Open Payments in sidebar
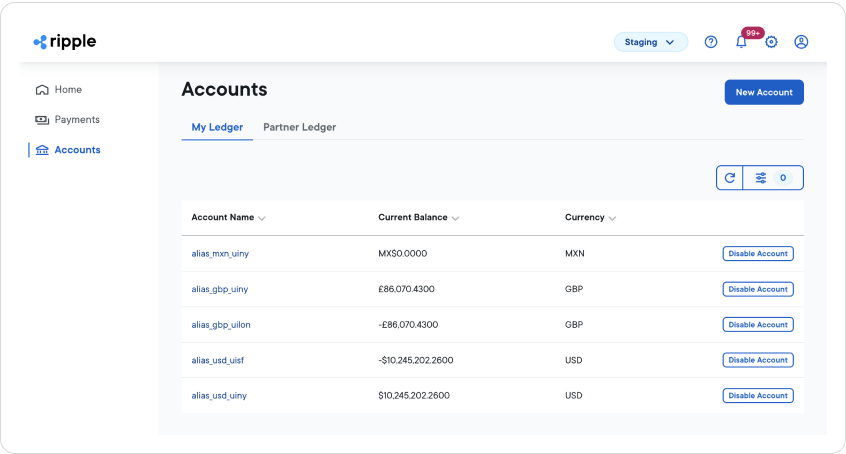The width and height of the screenshot is (846, 454). tap(76, 120)
